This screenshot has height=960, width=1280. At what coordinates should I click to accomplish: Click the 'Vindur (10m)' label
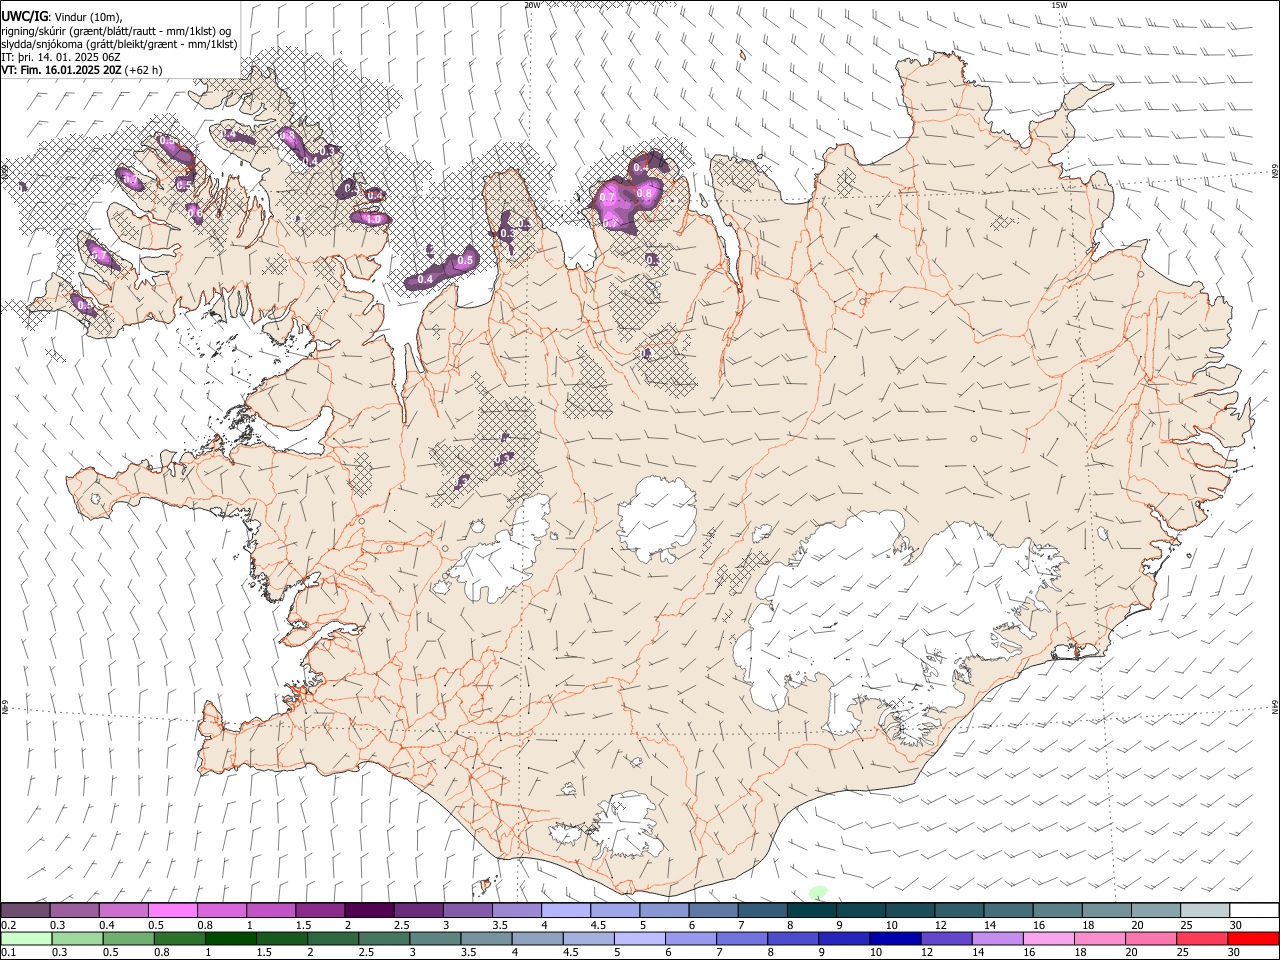tap(88, 17)
